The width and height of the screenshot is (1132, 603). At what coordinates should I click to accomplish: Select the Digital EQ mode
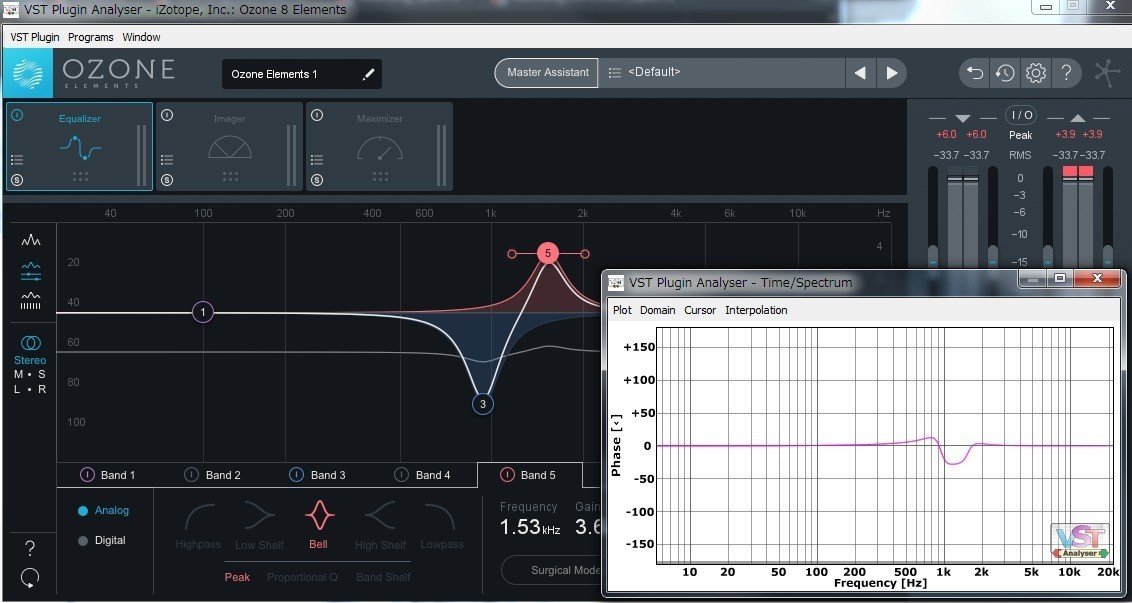tap(102, 540)
